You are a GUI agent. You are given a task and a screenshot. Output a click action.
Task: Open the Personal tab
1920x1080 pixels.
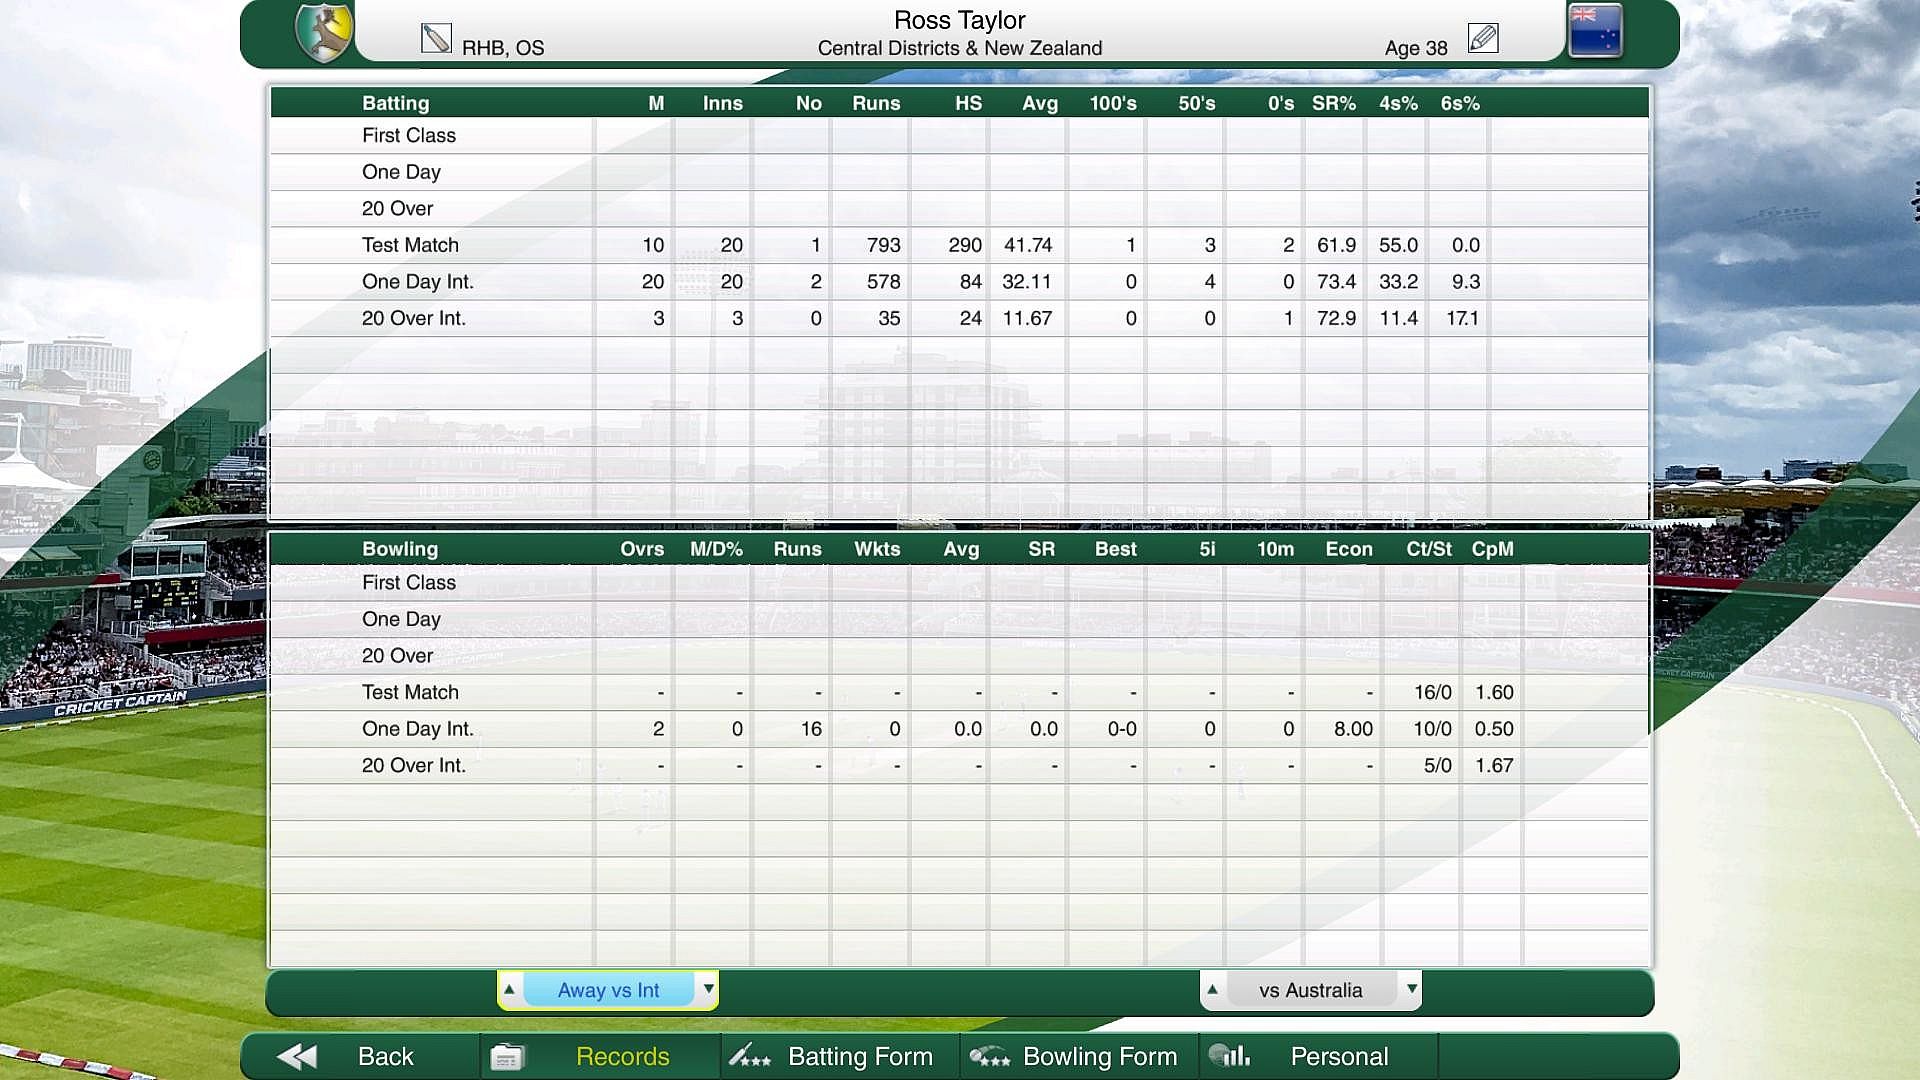point(1338,1056)
